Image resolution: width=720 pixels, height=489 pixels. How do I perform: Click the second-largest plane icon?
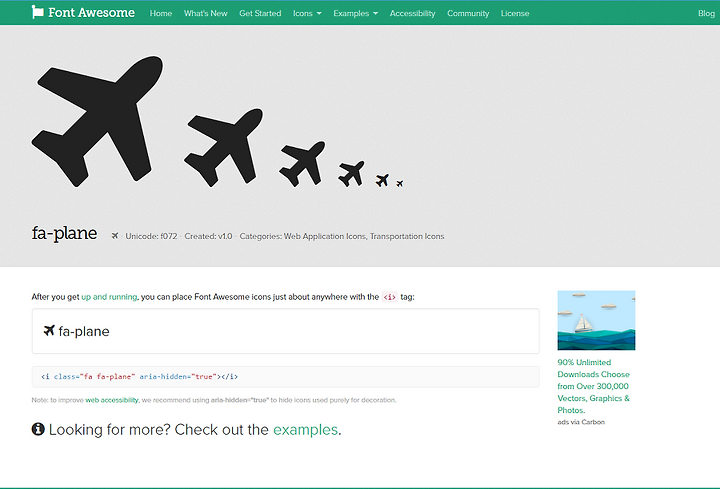click(x=224, y=147)
